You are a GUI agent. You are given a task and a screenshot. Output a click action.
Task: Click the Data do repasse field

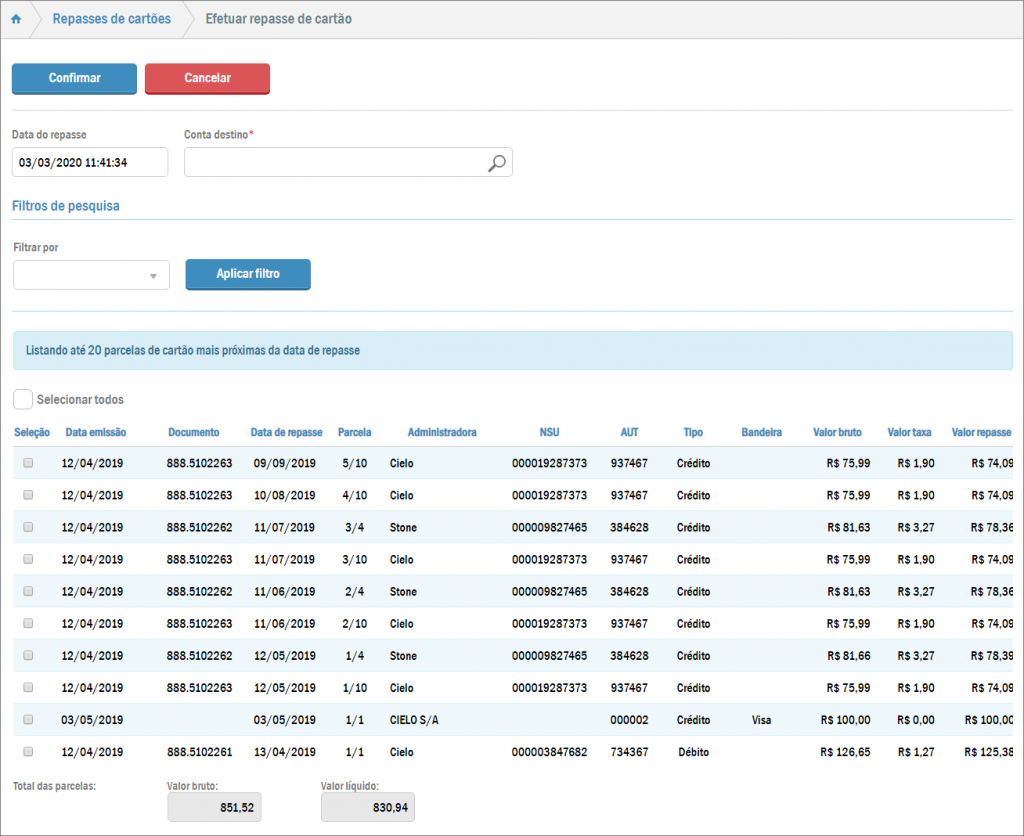click(x=90, y=162)
